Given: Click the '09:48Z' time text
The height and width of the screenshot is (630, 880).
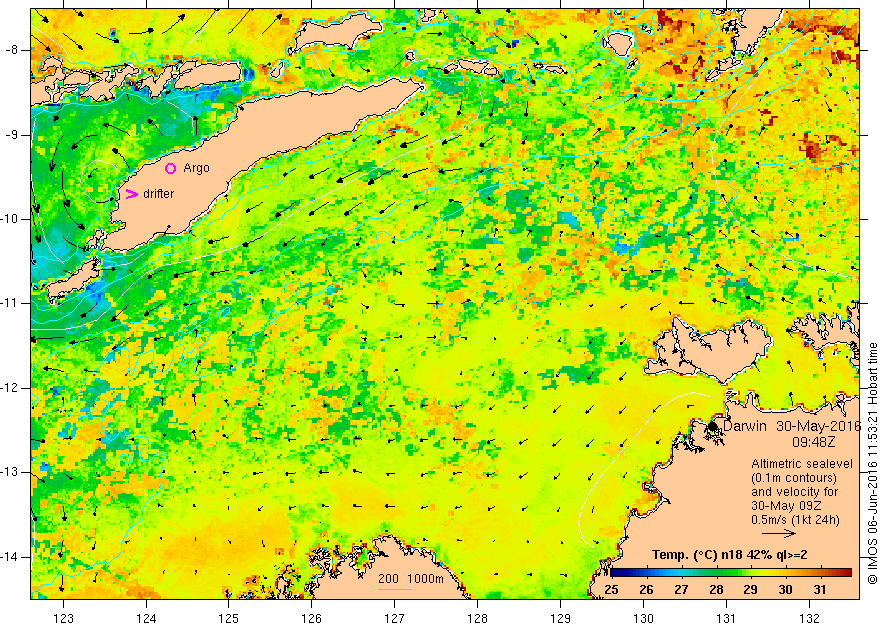Looking at the screenshot, I should pyautogui.click(x=814, y=442).
